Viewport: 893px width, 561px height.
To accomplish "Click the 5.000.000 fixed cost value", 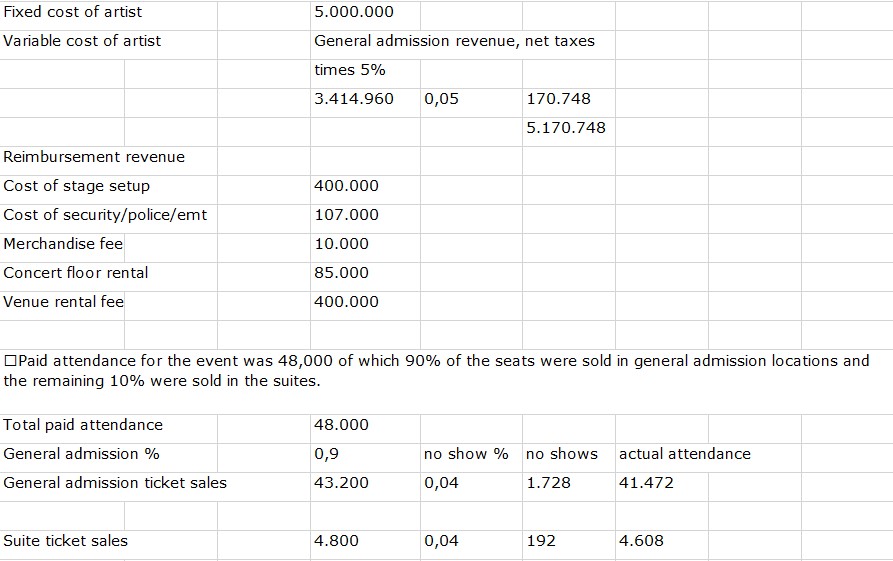I will pos(354,13).
